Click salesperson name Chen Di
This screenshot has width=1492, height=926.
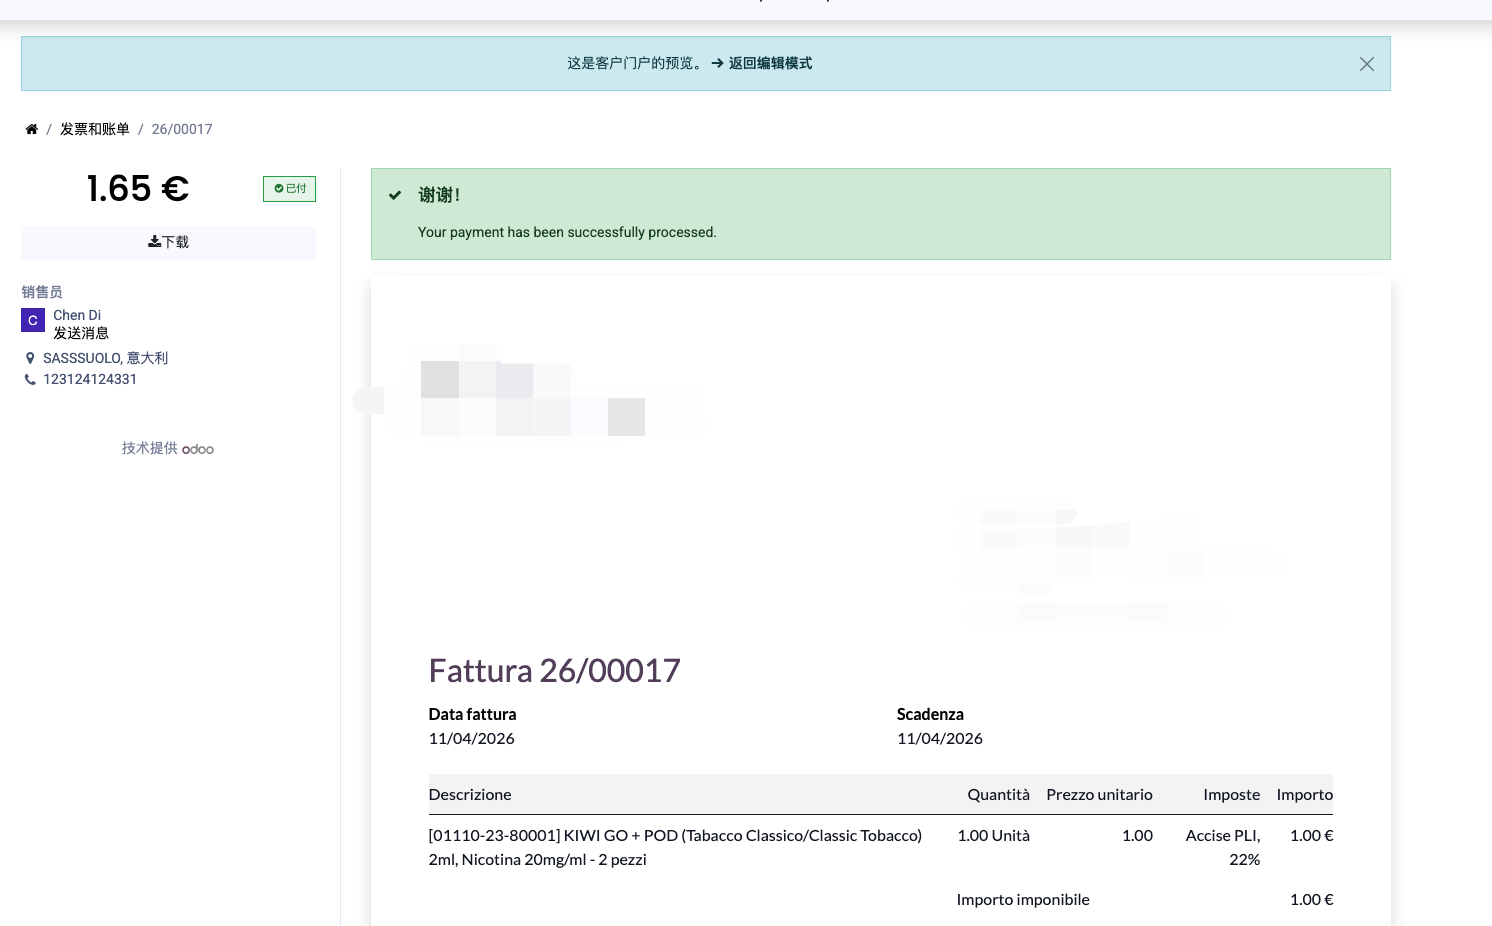[x=77, y=315]
